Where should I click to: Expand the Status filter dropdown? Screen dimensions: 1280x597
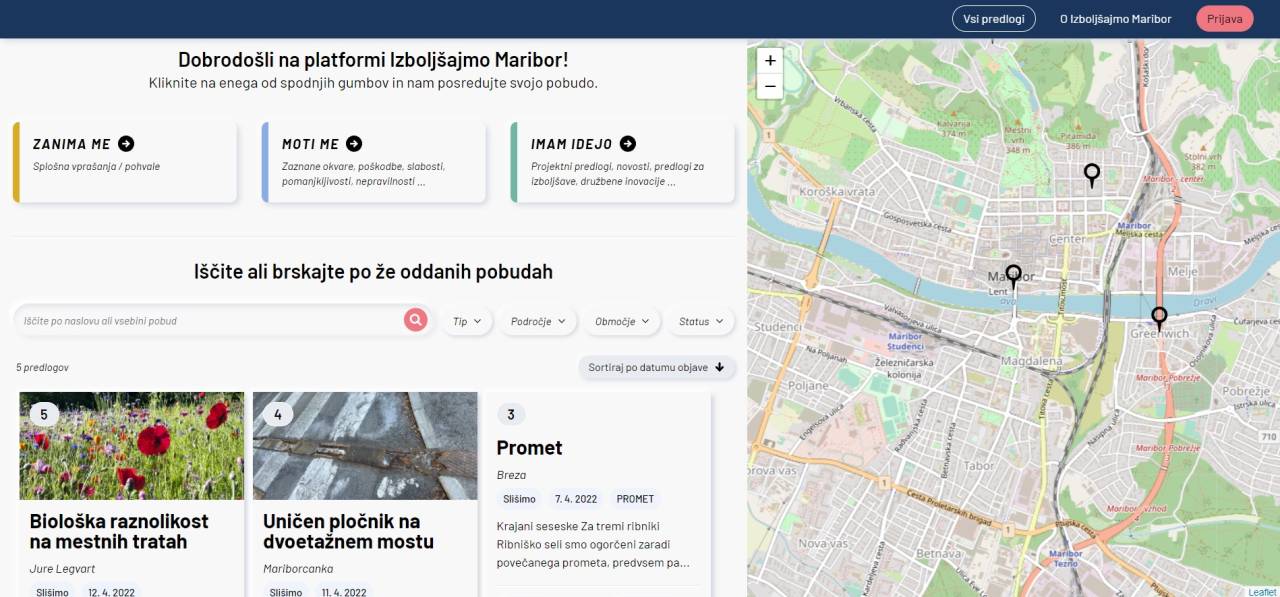click(700, 322)
